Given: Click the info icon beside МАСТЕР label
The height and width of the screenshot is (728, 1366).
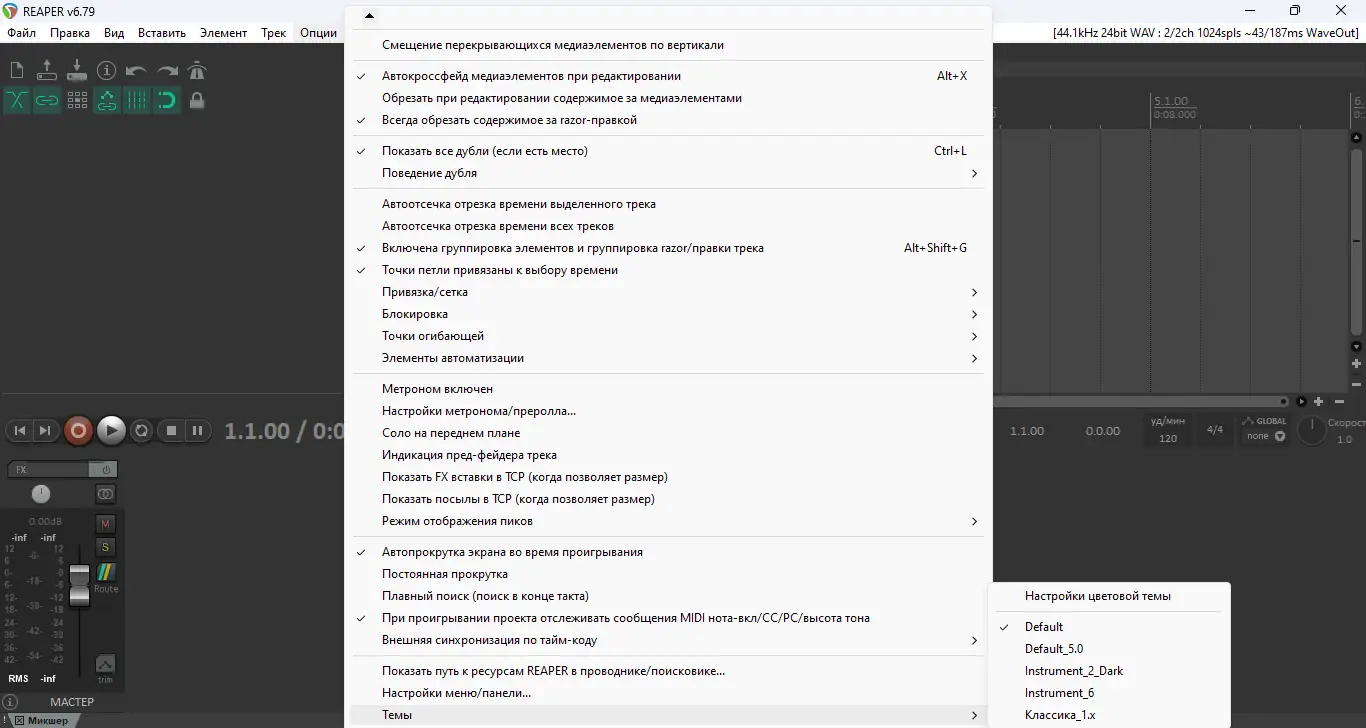Looking at the screenshot, I should point(10,702).
